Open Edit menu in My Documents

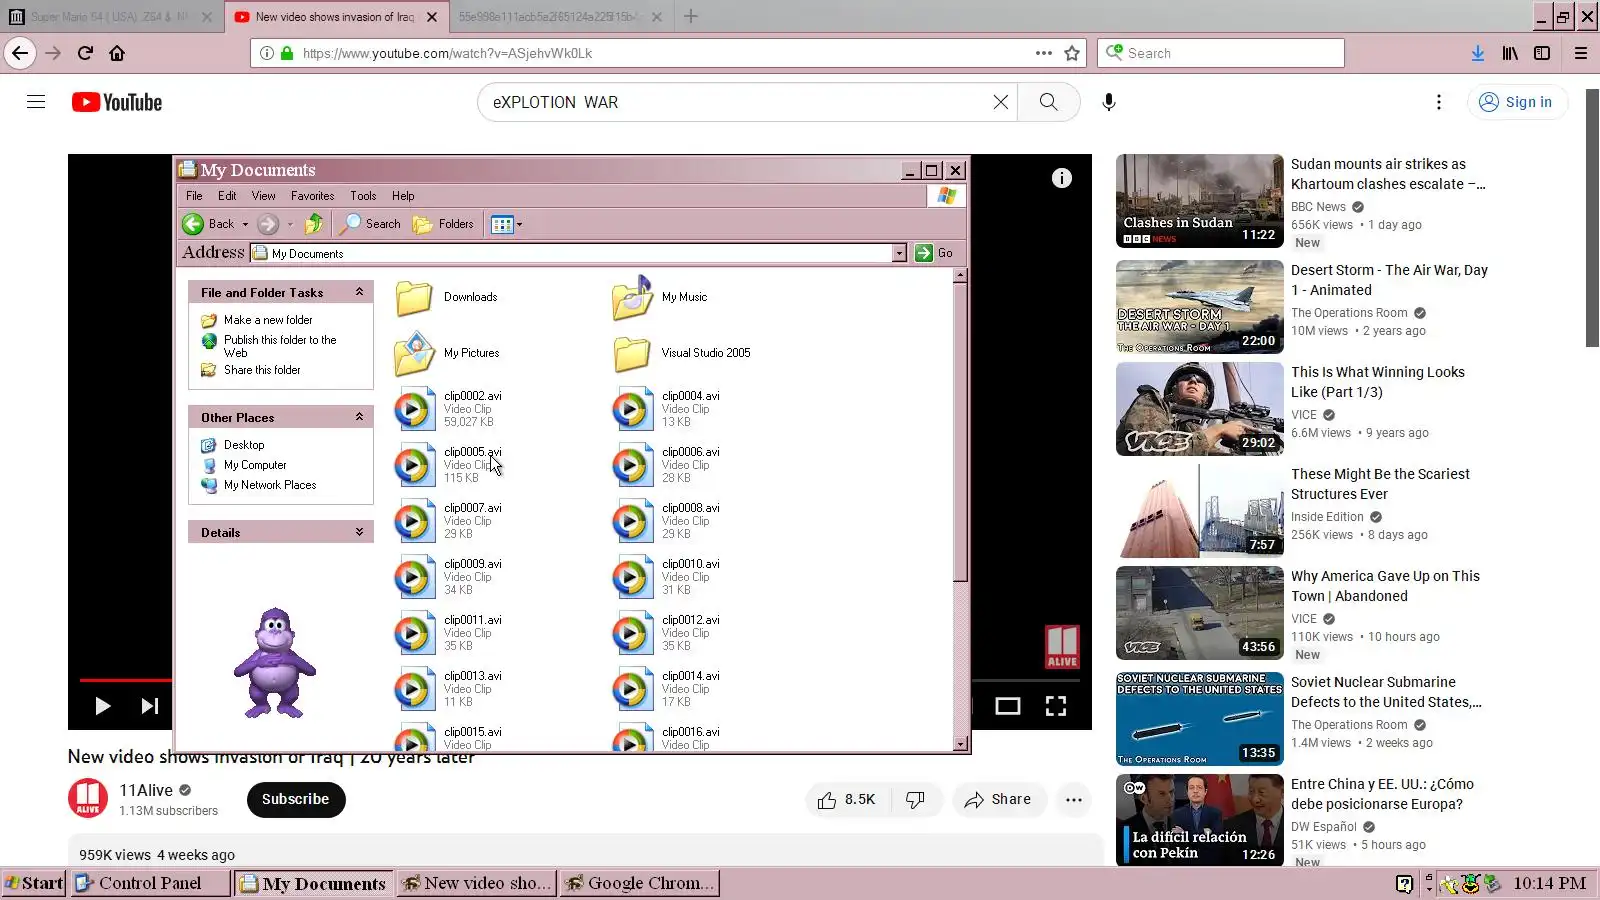tap(227, 196)
